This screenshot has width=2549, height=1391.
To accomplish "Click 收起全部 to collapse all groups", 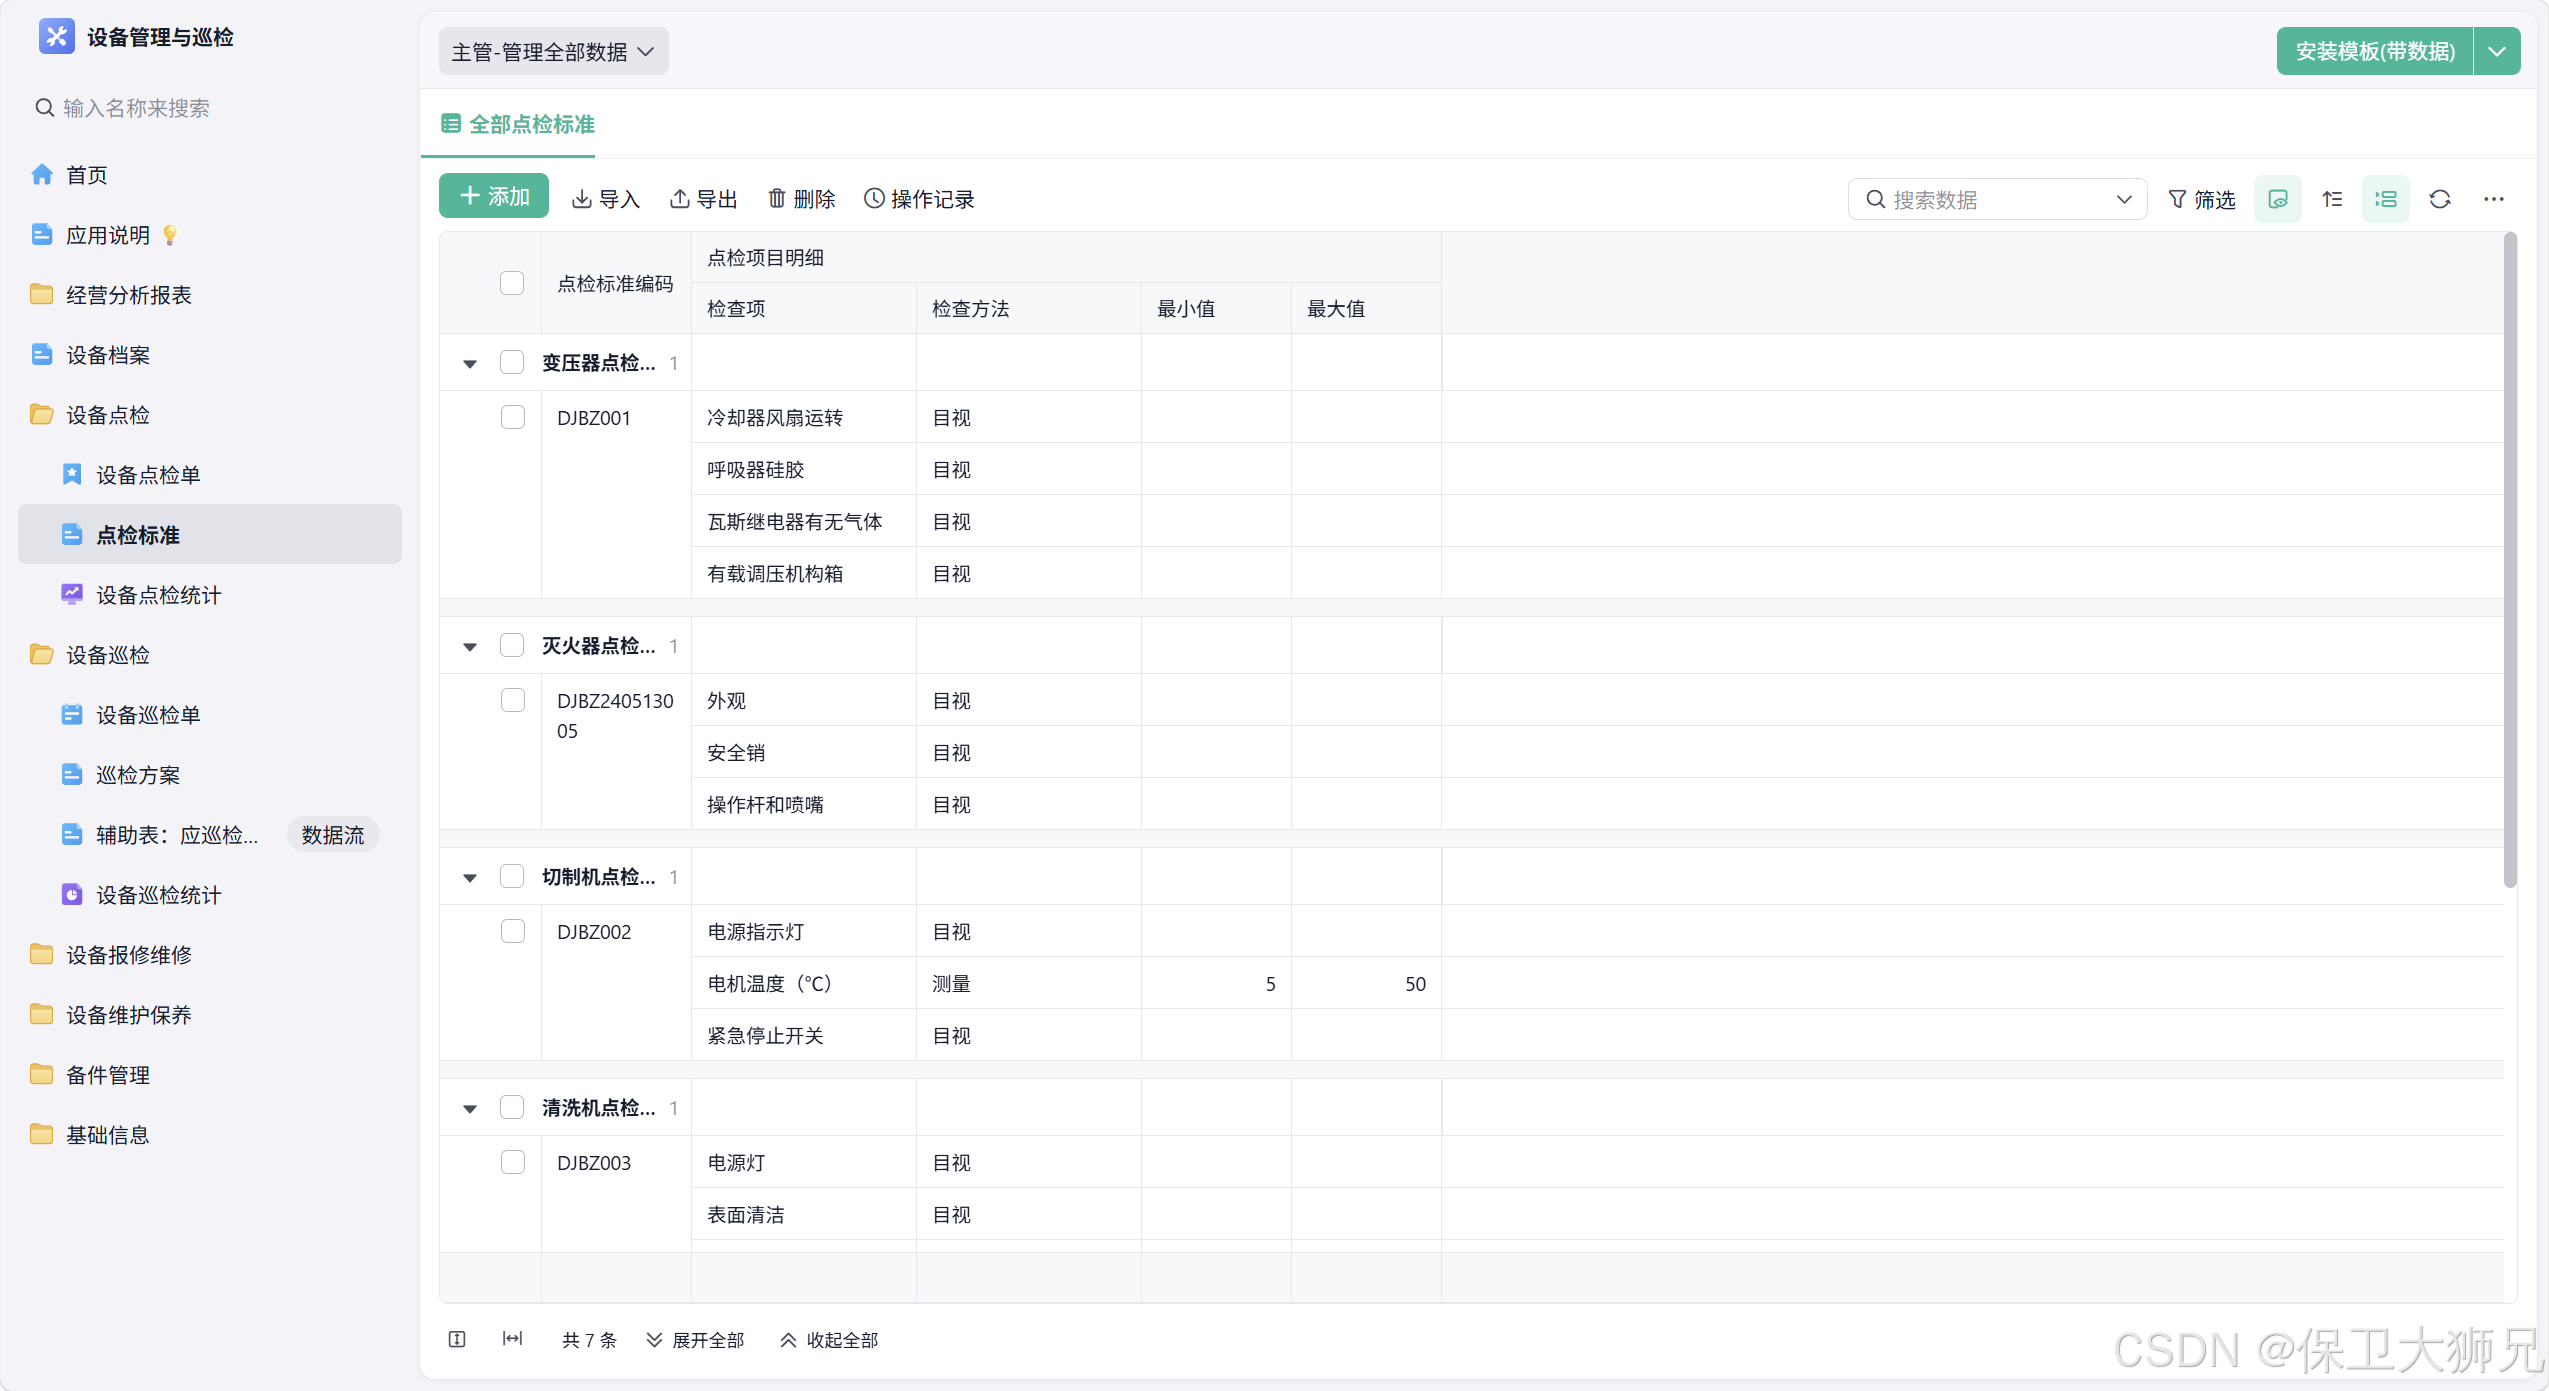I will [829, 1340].
